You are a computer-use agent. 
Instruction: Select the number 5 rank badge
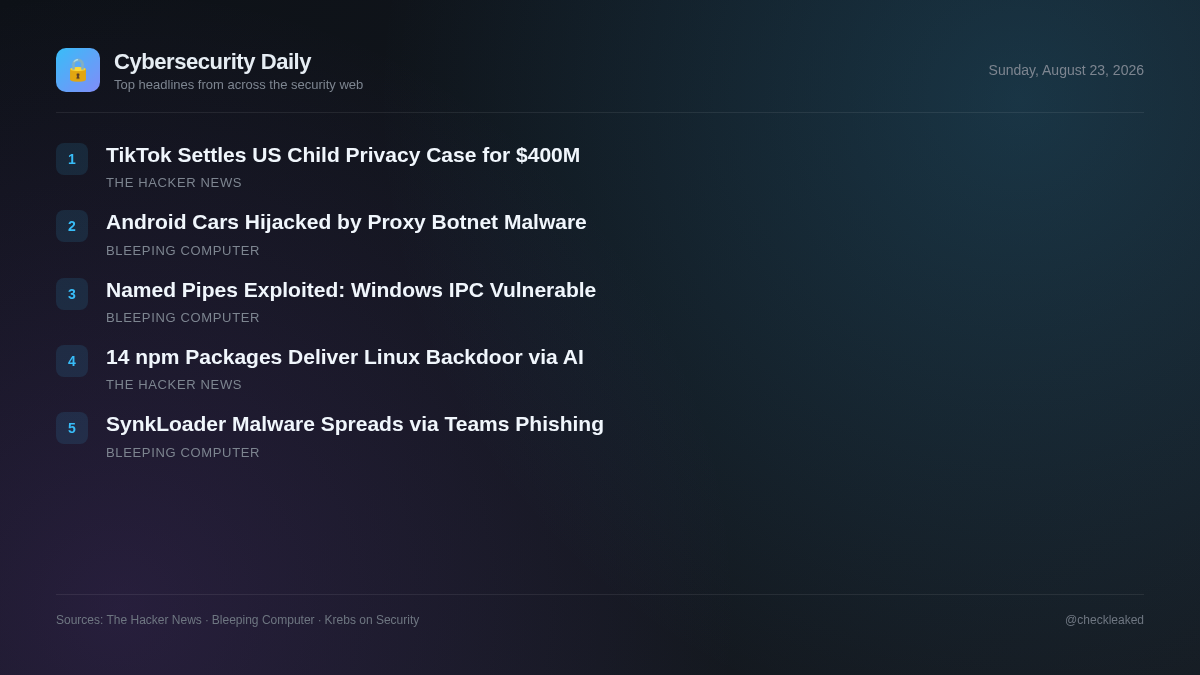point(72,428)
